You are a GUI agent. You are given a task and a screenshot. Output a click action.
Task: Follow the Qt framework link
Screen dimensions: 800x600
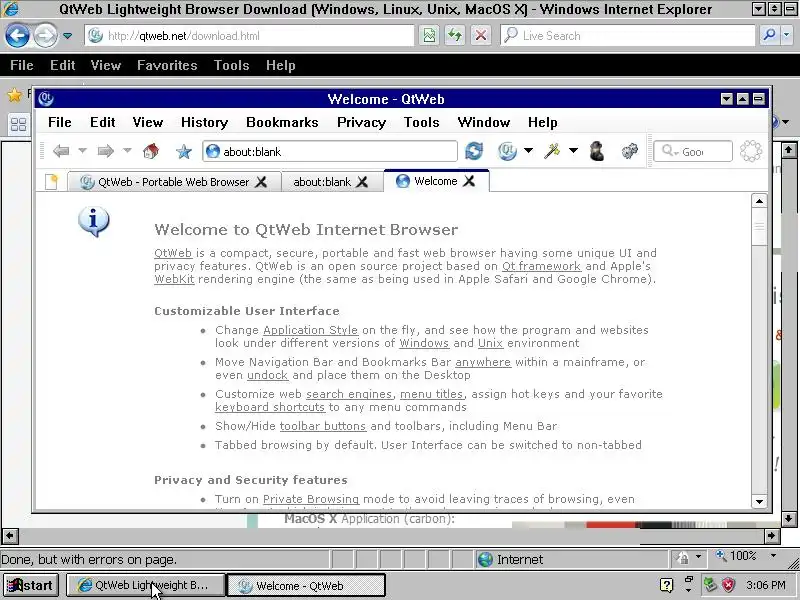click(x=541, y=266)
